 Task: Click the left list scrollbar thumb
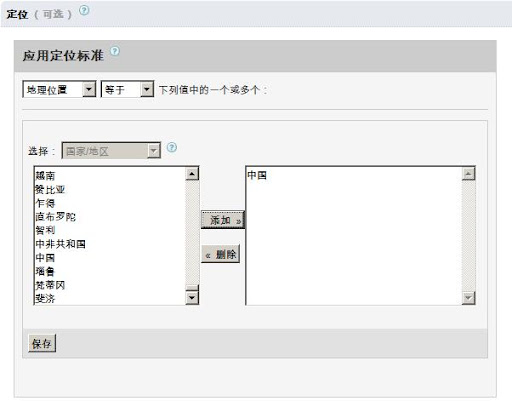(x=192, y=288)
